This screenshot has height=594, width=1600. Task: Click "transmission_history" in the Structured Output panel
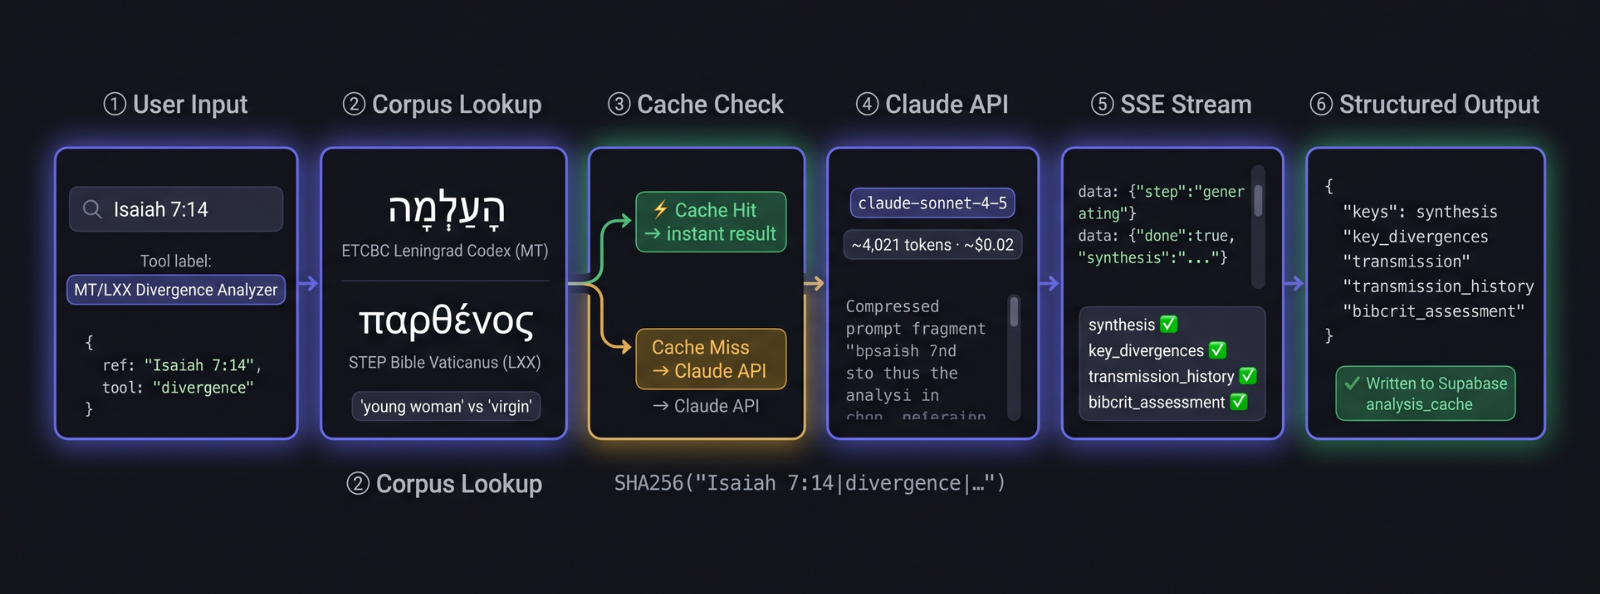point(1438,286)
